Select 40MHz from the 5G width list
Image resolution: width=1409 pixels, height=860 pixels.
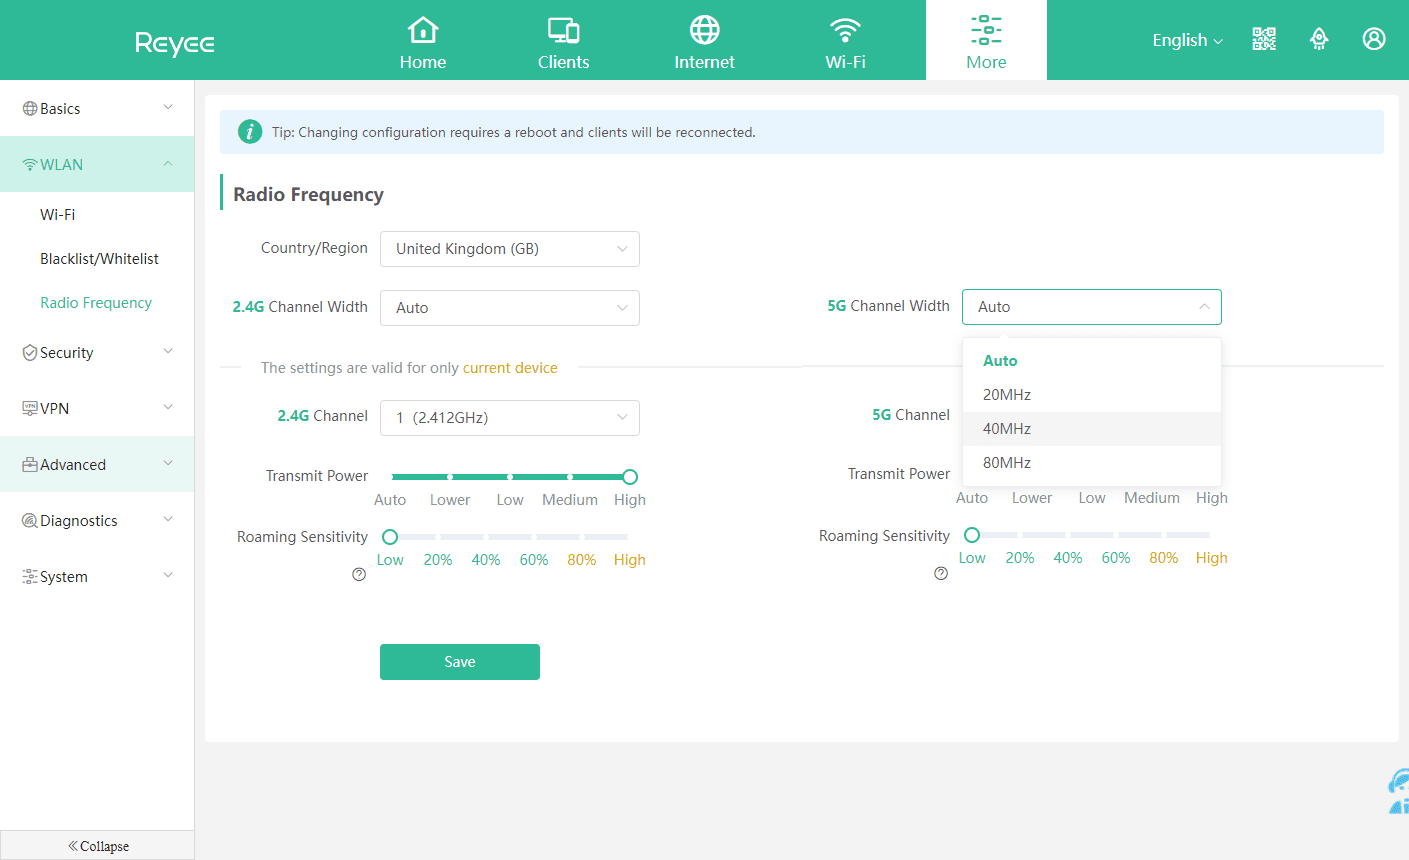(x=1007, y=429)
